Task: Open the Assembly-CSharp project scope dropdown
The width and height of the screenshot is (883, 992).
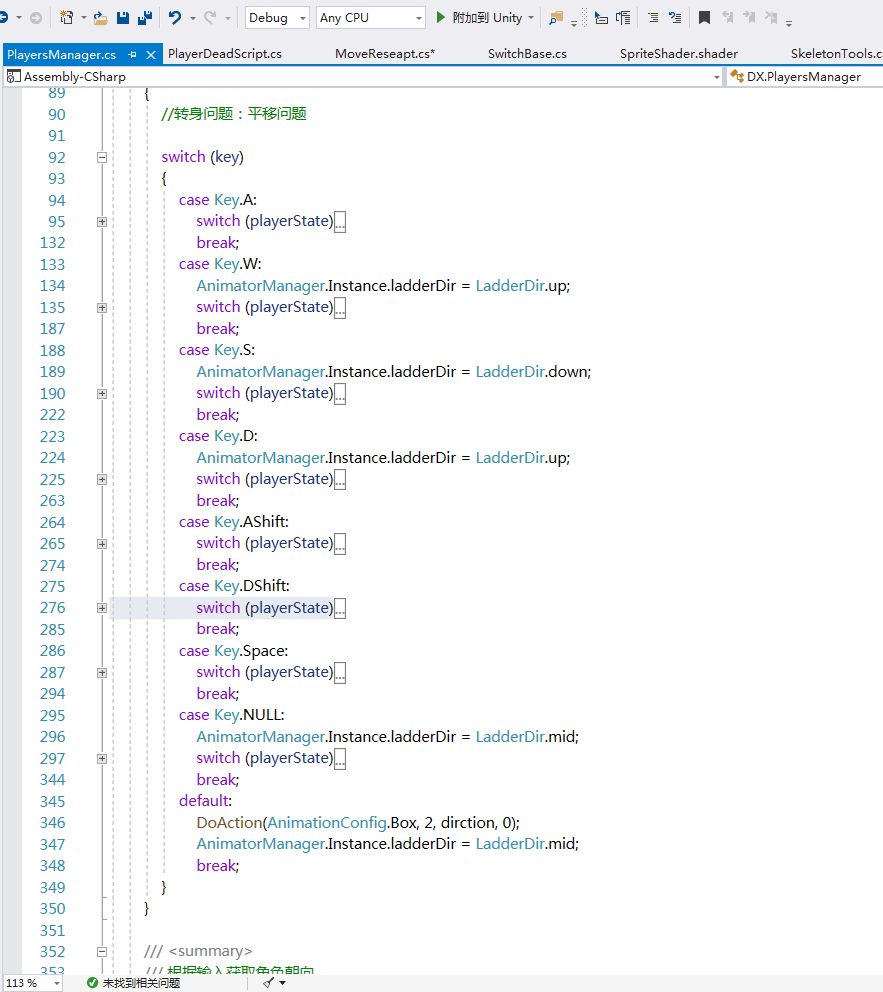Action: tap(716, 76)
